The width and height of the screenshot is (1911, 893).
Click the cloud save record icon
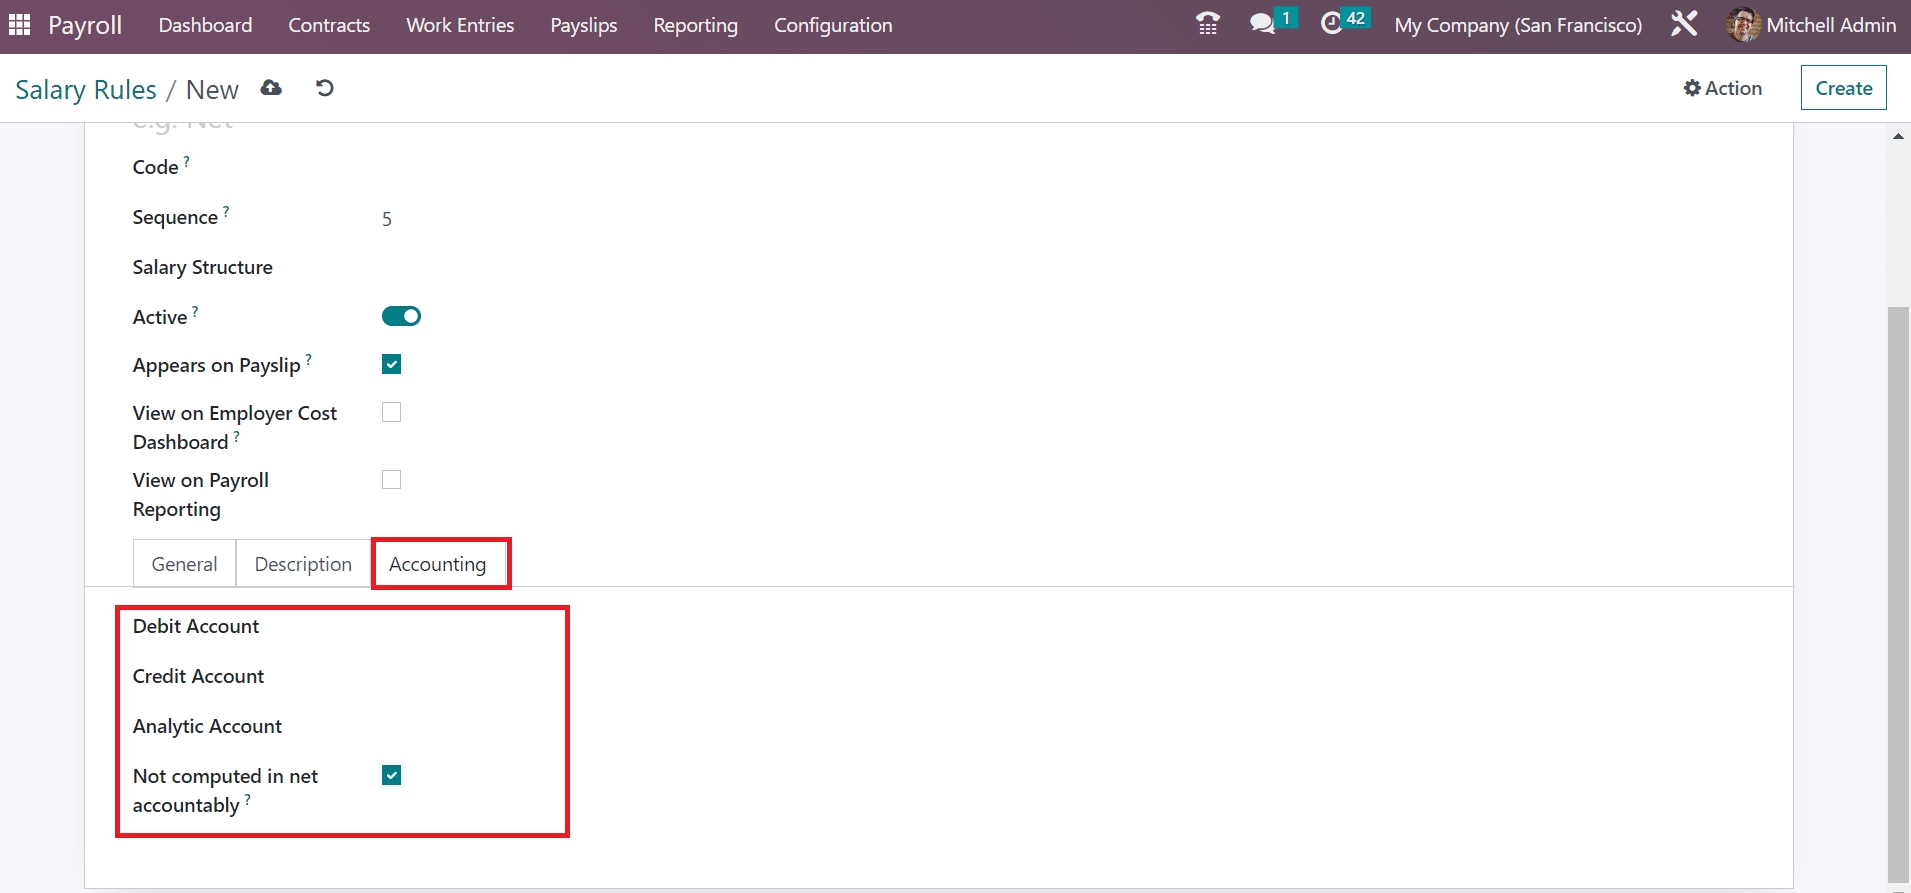click(271, 88)
